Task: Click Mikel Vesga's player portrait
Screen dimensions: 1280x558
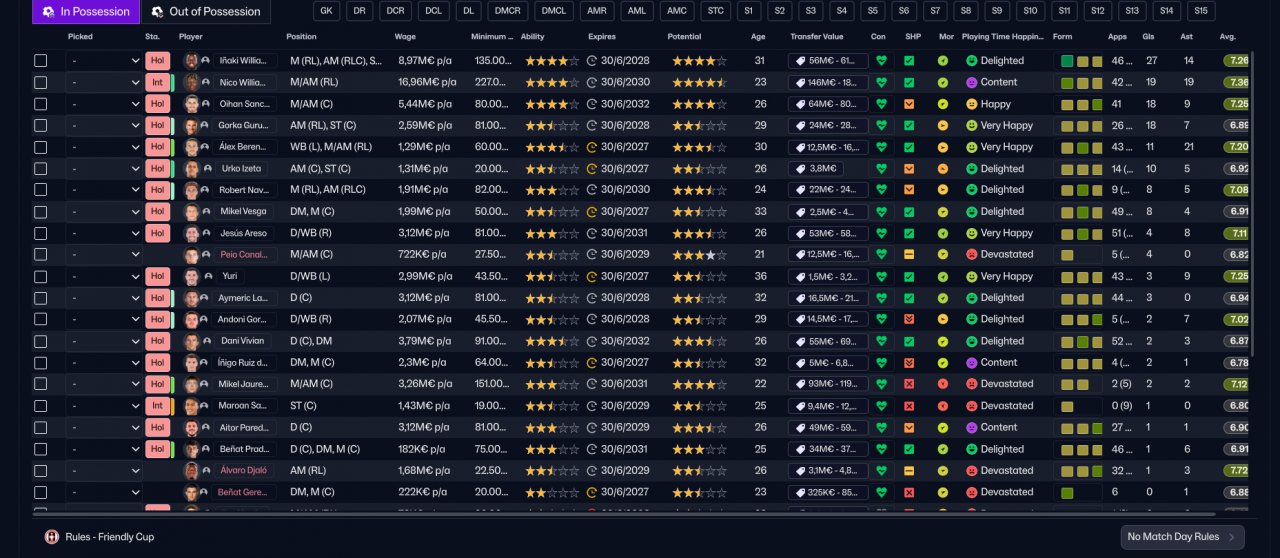Action: pos(191,212)
